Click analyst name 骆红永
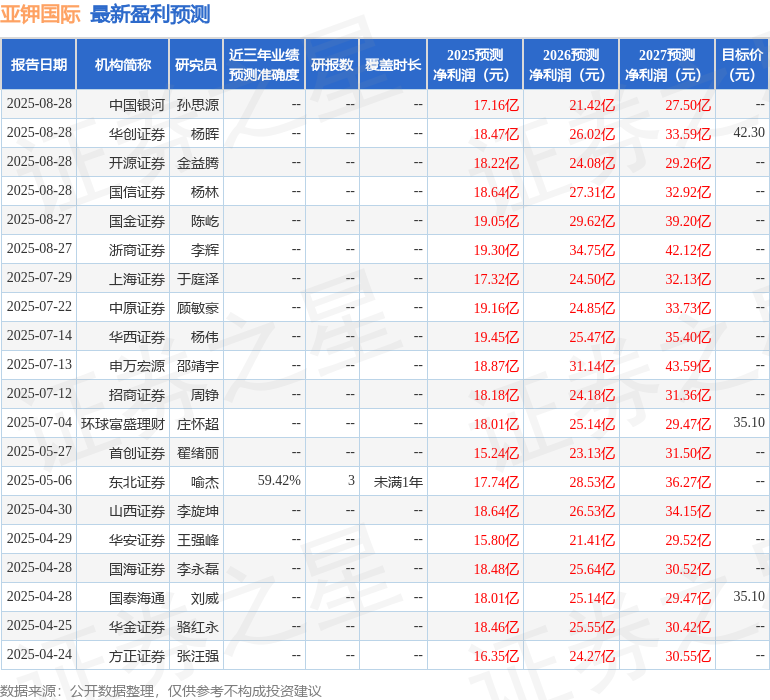Image resolution: width=770 pixels, height=700 pixels. 197,626
